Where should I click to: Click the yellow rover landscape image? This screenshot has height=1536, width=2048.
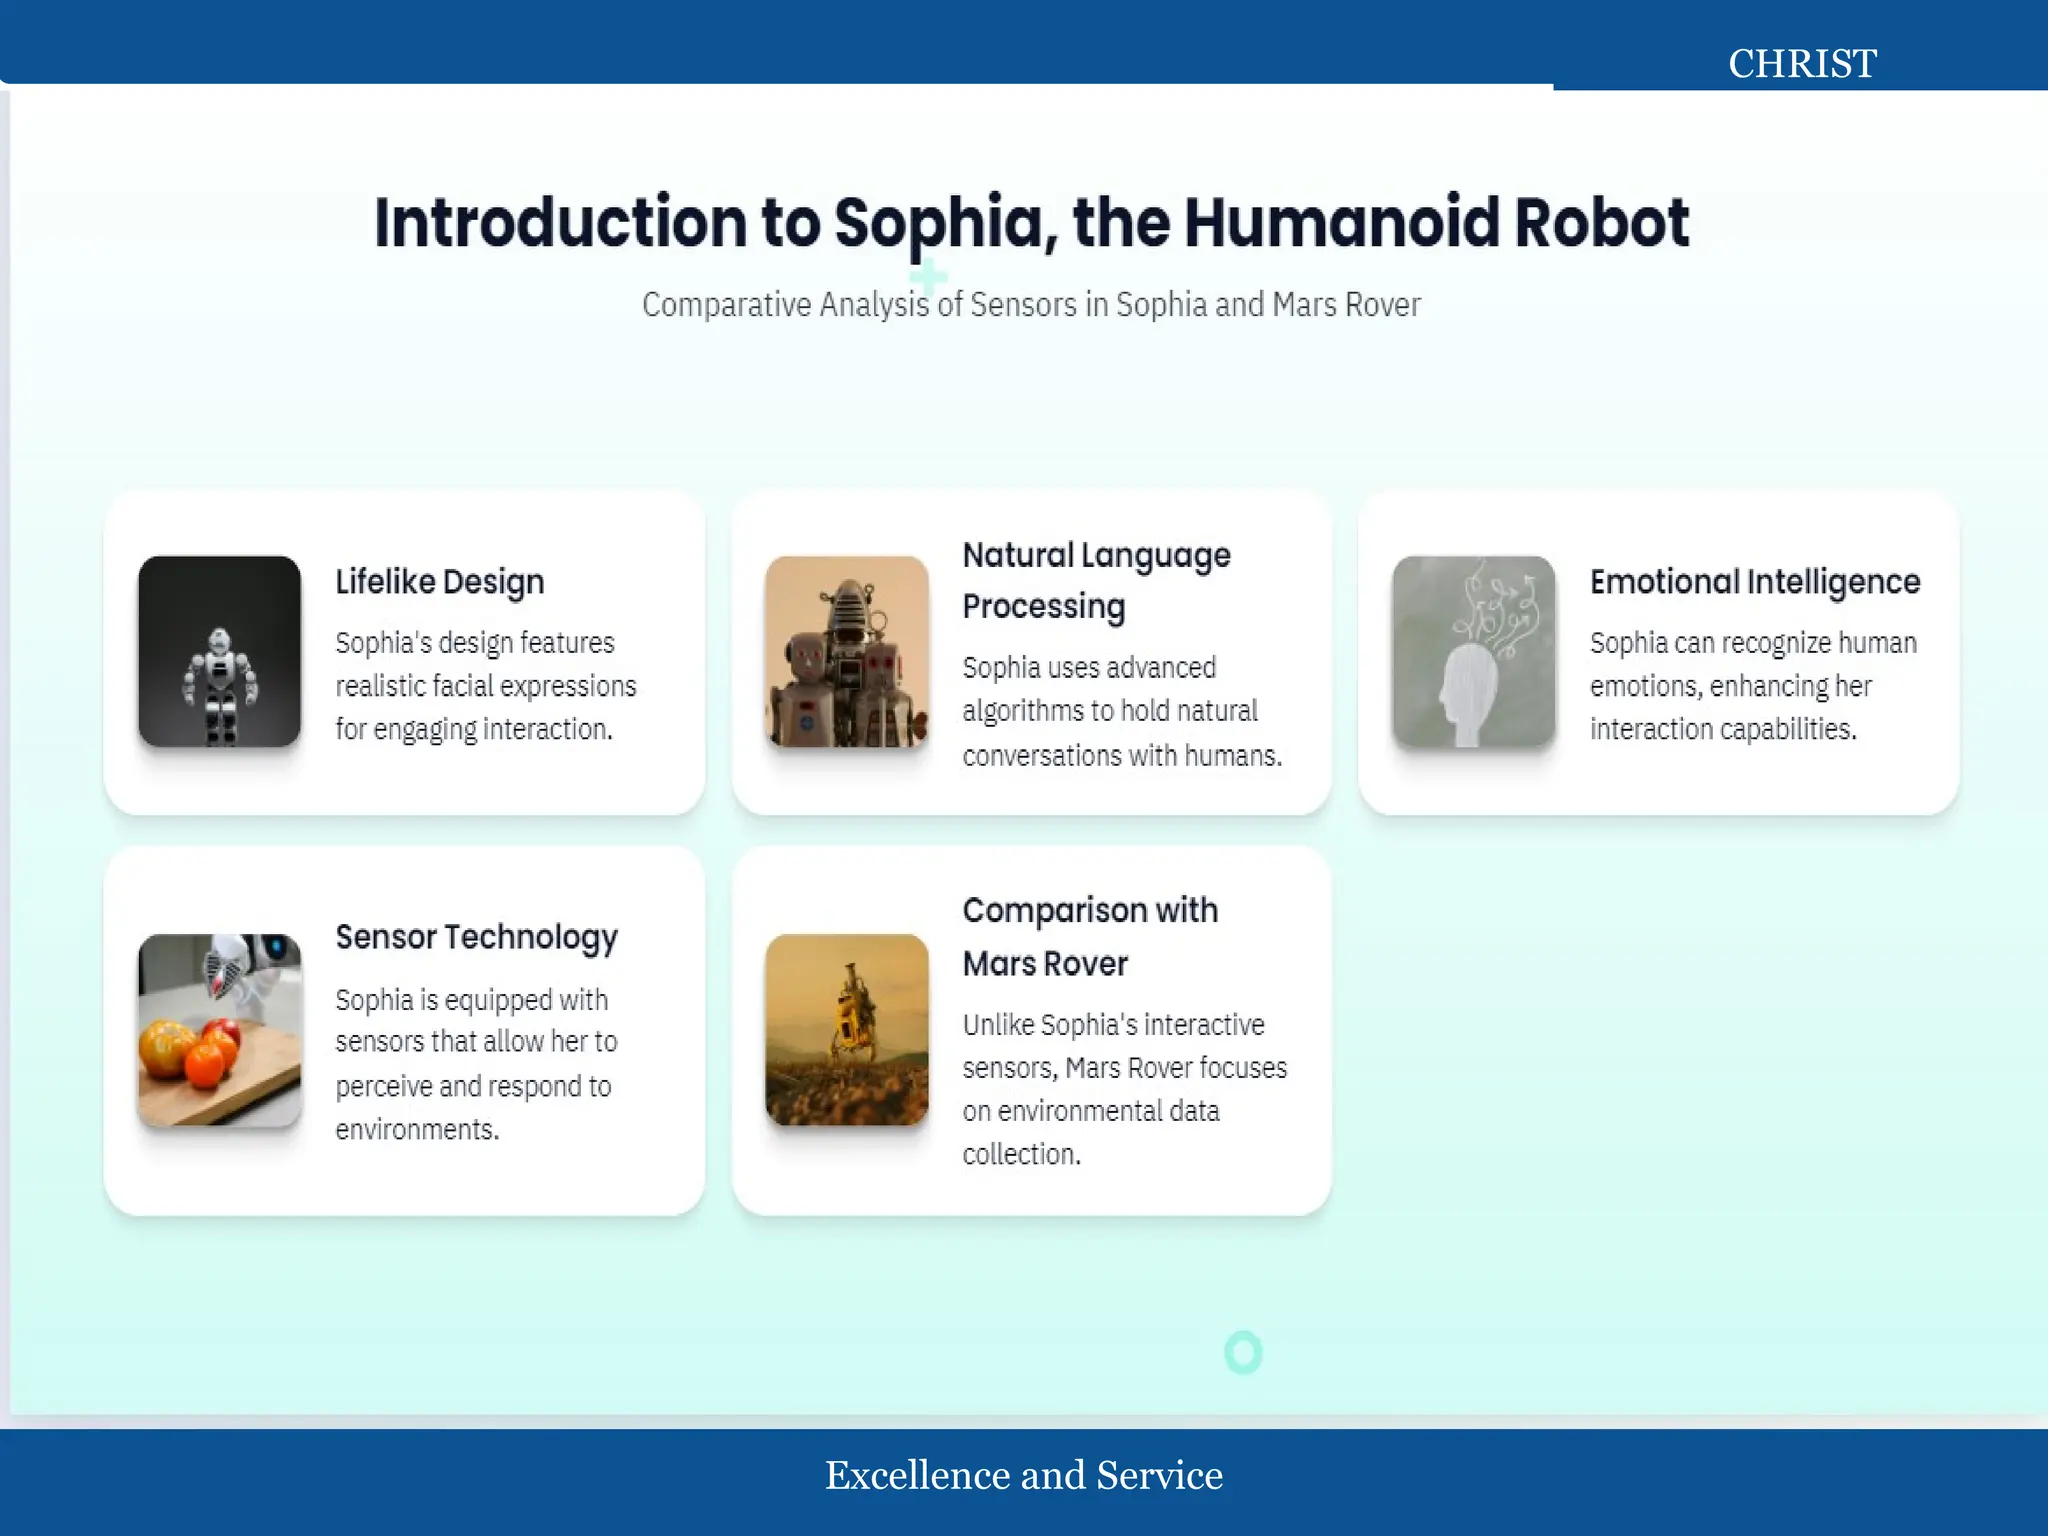[x=846, y=1030]
